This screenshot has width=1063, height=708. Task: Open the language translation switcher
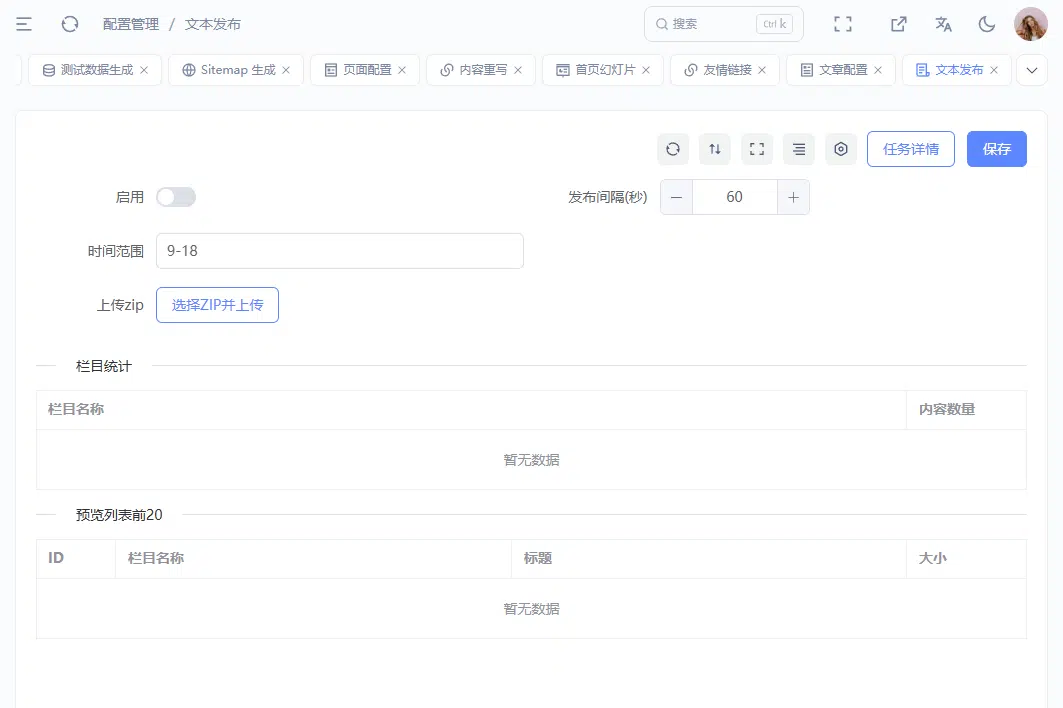click(x=943, y=24)
